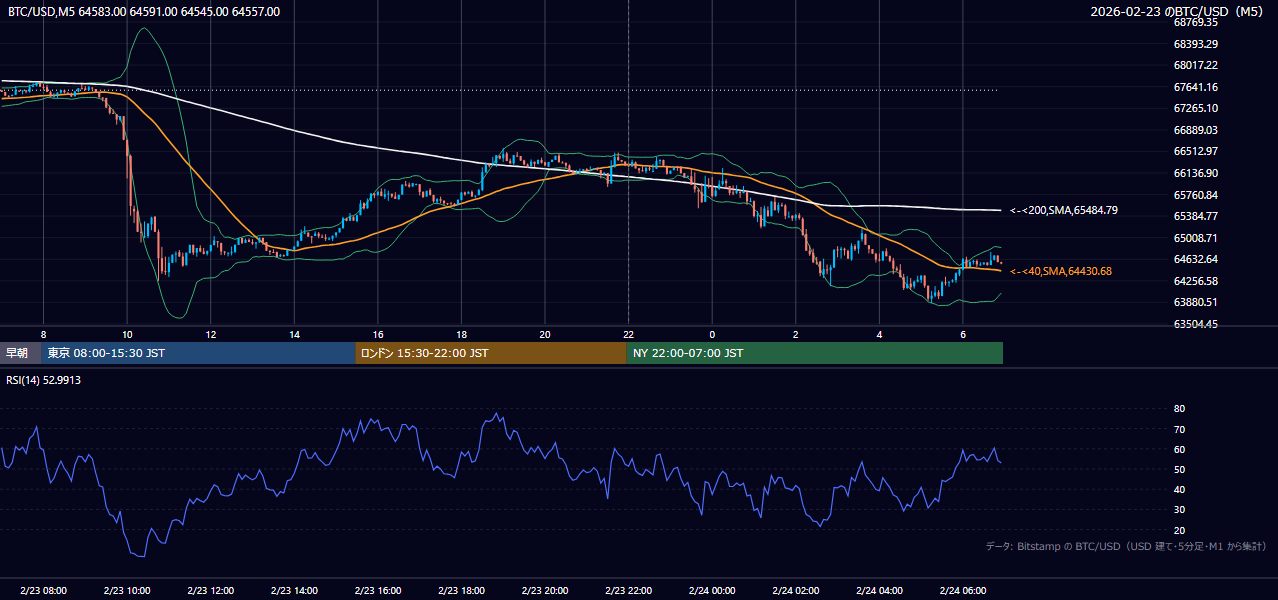
Task: Click the 67641.16 price axis label
Action: 1196,87
